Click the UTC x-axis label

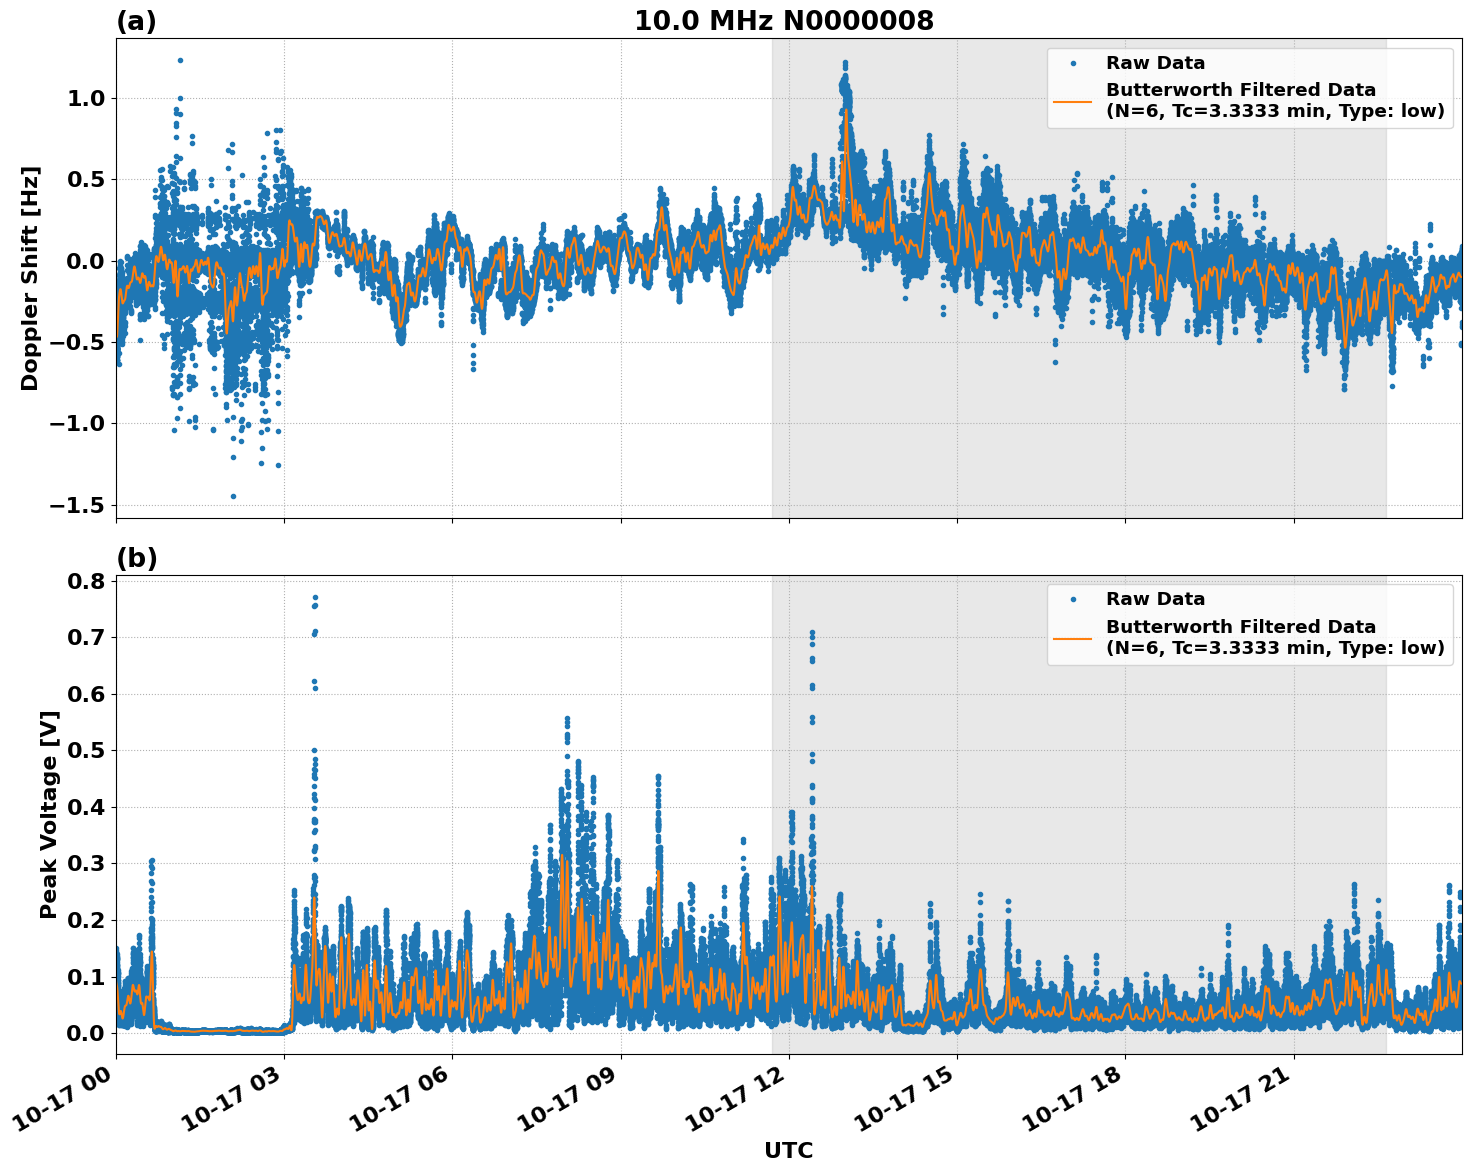click(788, 1150)
